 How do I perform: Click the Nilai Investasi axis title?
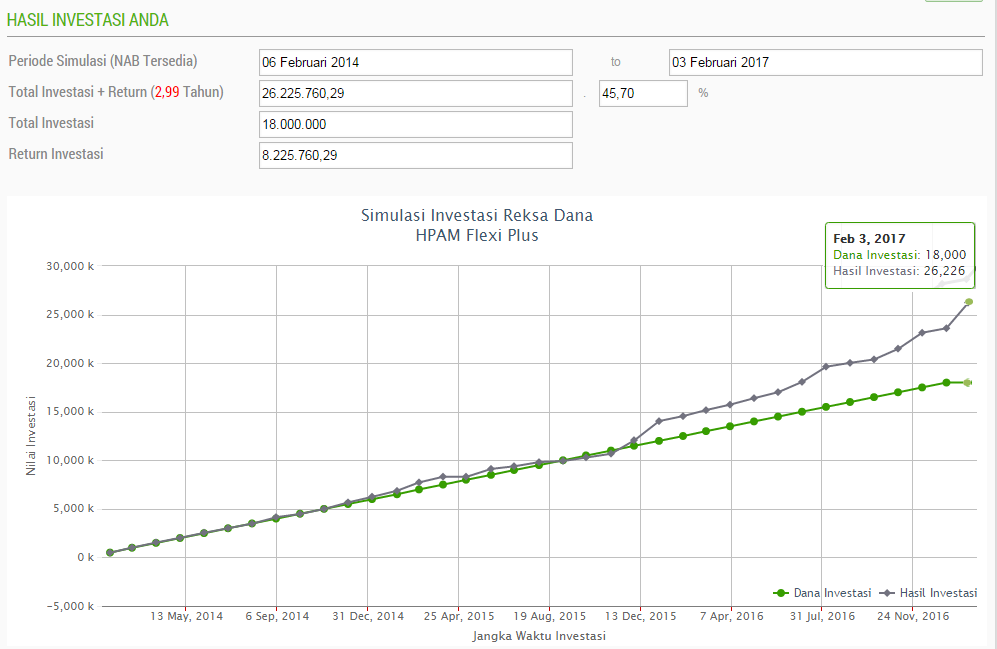click(31, 436)
